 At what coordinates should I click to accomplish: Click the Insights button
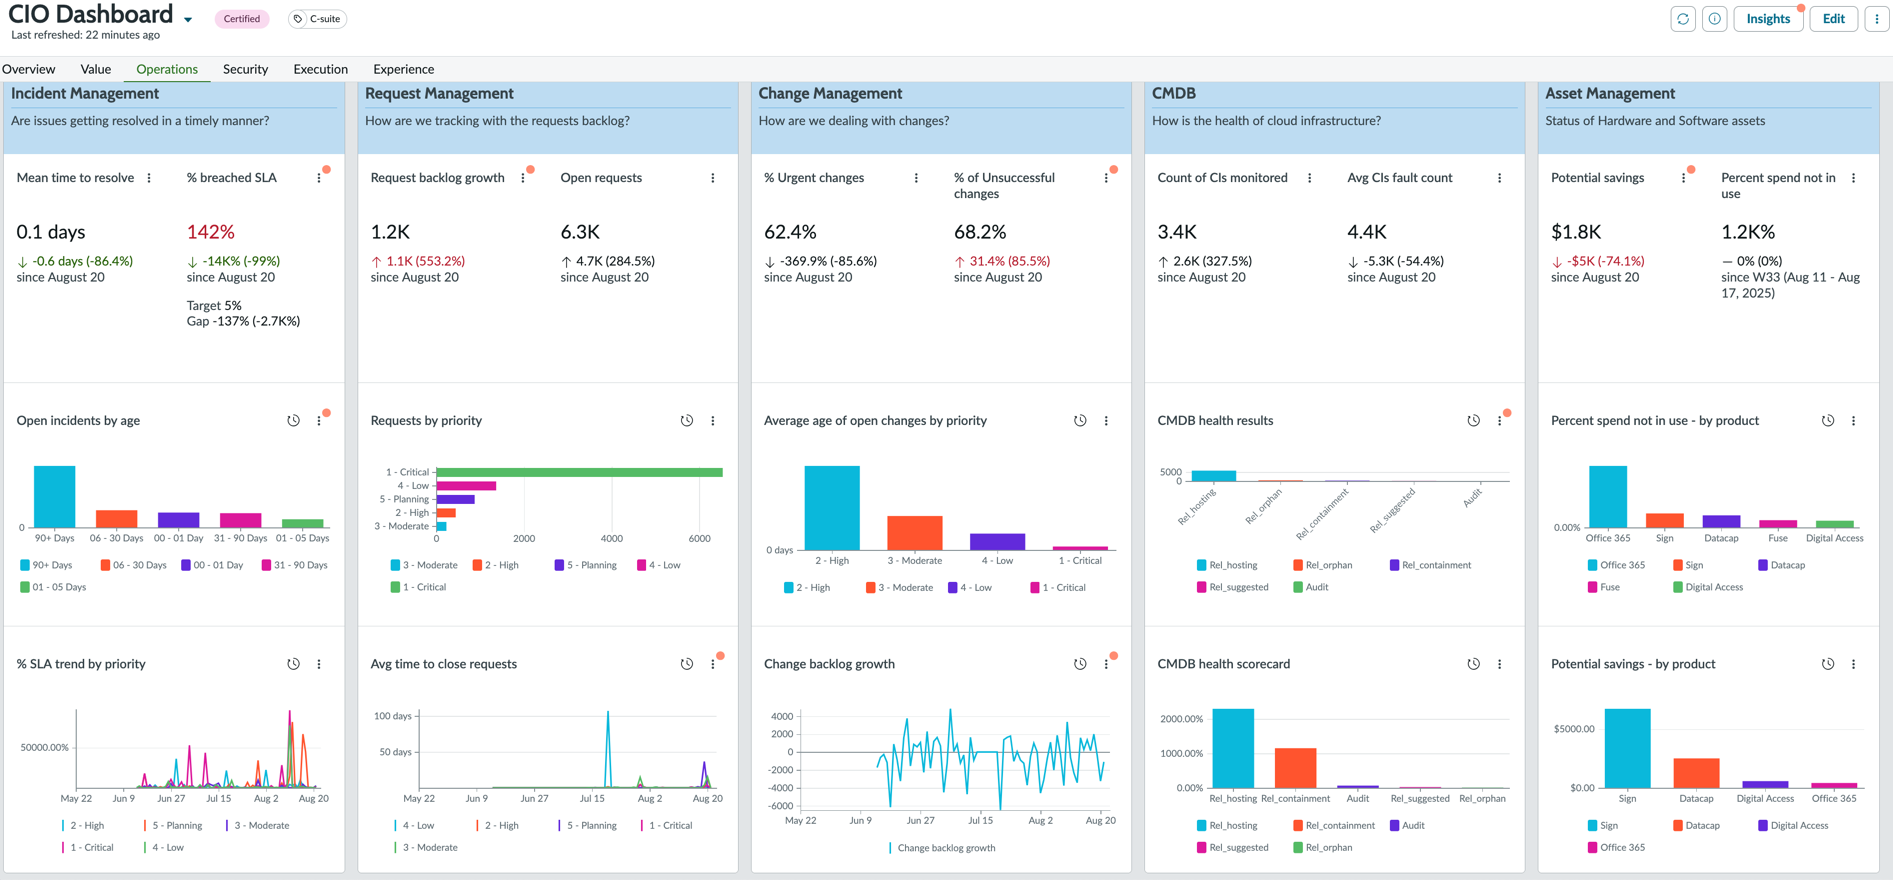pos(1768,19)
